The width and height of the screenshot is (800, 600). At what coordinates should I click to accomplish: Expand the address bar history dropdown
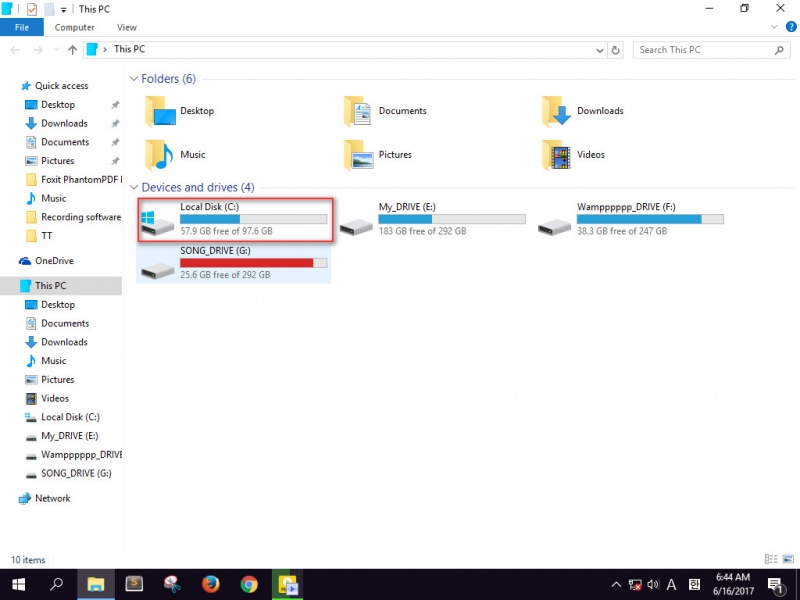click(x=599, y=50)
